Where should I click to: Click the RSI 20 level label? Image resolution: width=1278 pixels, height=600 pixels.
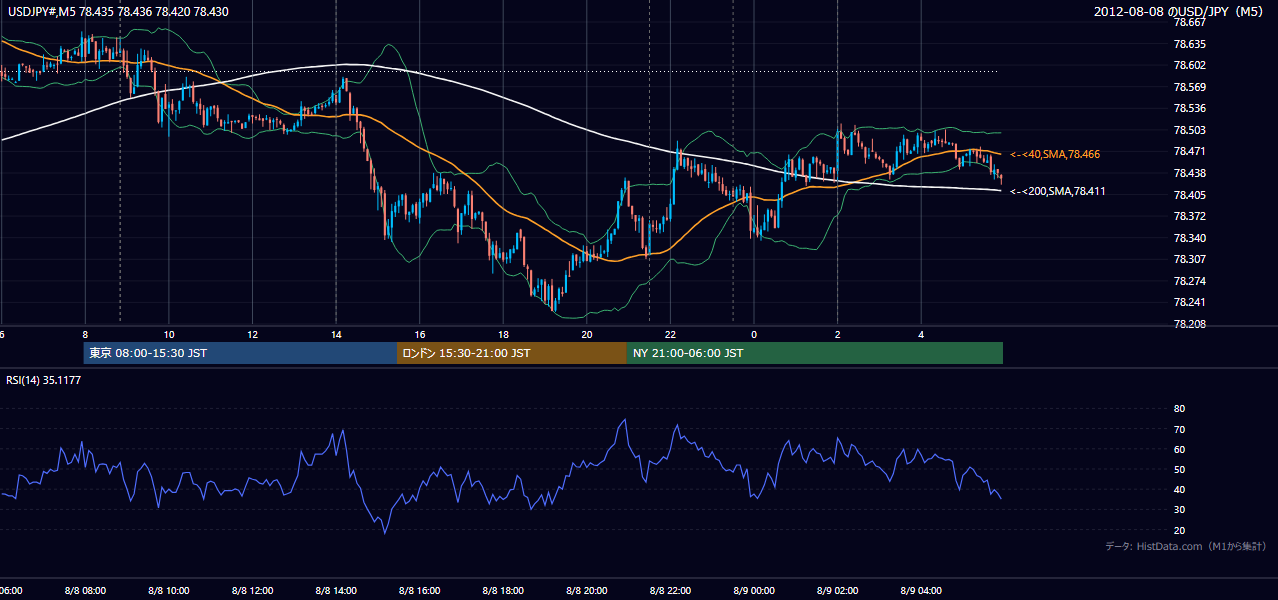point(1179,530)
